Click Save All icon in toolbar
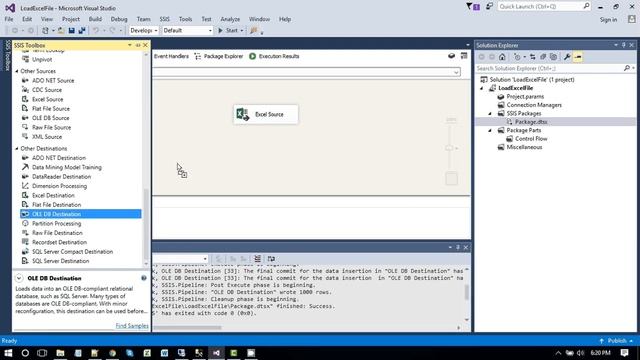Viewport: 640px width, 360px height. pyautogui.click(x=82, y=30)
